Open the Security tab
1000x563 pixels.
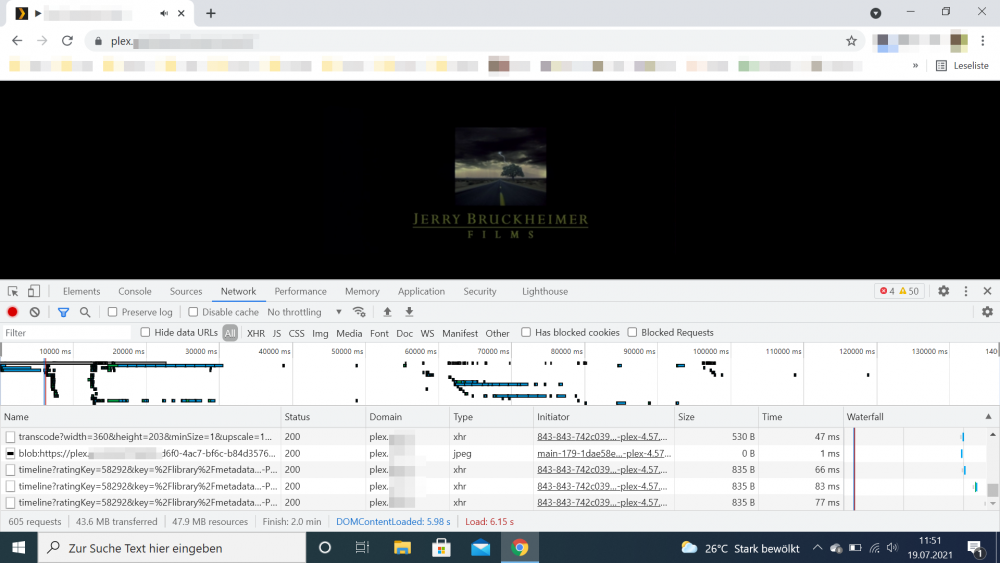click(480, 291)
